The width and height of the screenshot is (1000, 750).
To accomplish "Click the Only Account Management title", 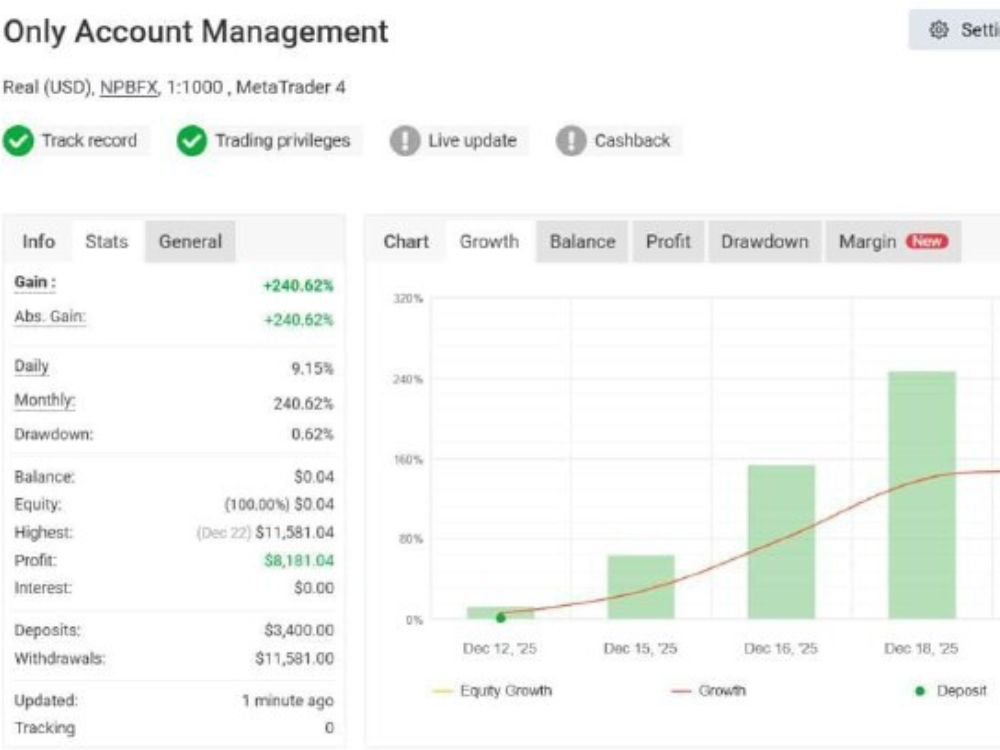I will point(196,32).
